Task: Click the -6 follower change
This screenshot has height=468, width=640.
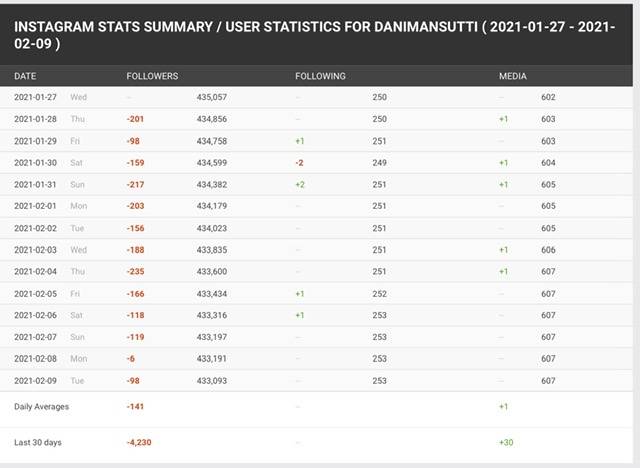Action: (x=131, y=359)
